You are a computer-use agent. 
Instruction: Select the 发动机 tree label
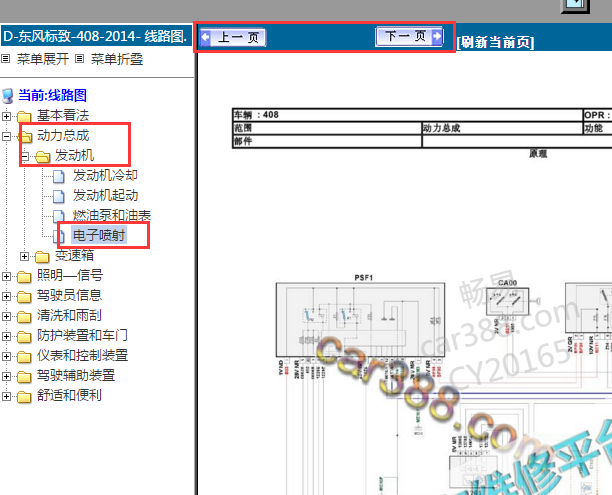(x=75, y=155)
